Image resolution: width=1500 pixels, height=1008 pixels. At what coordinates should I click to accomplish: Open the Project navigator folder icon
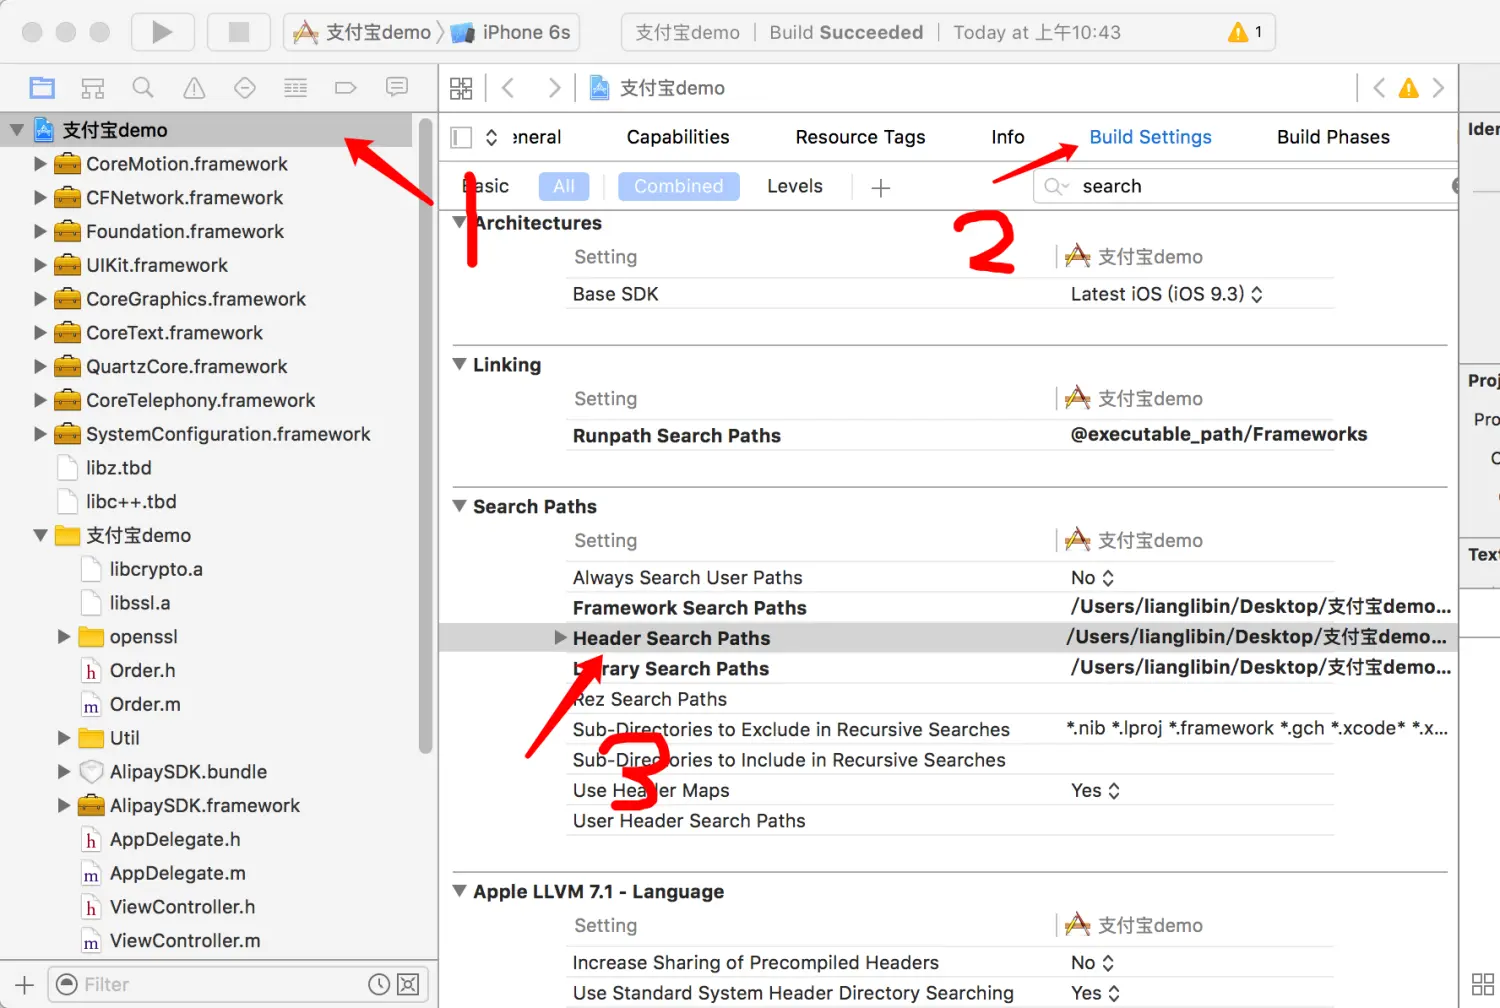pyautogui.click(x=42, y=88)
